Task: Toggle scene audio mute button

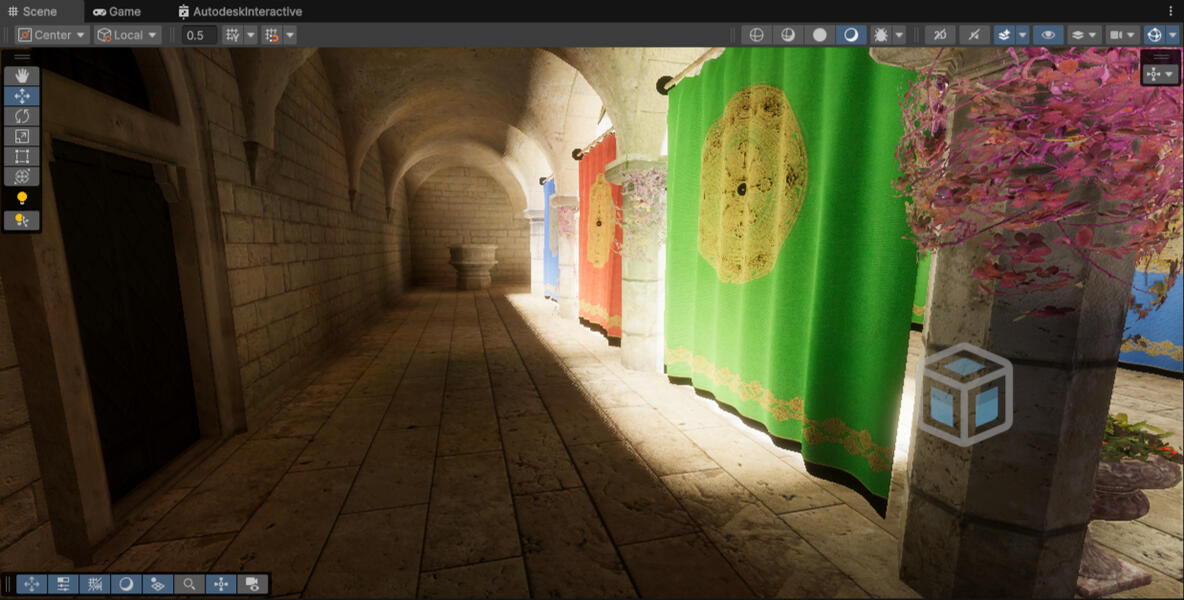Action: [974, 35]
